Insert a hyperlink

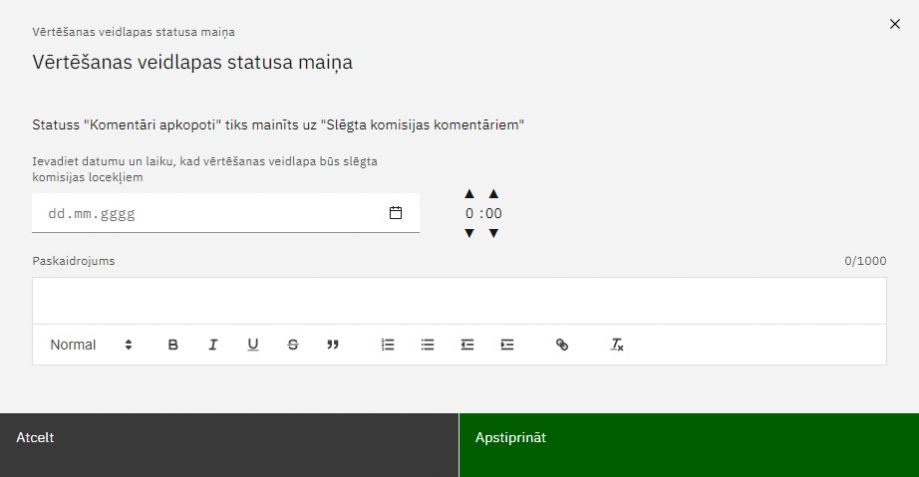562,345
